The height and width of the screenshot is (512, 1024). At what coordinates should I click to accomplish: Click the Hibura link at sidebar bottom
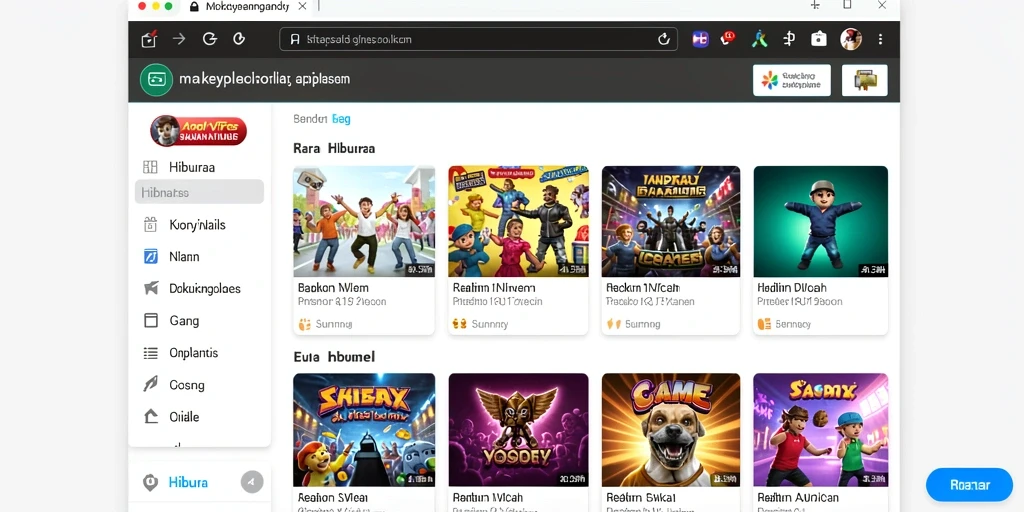tap(188, 483)
